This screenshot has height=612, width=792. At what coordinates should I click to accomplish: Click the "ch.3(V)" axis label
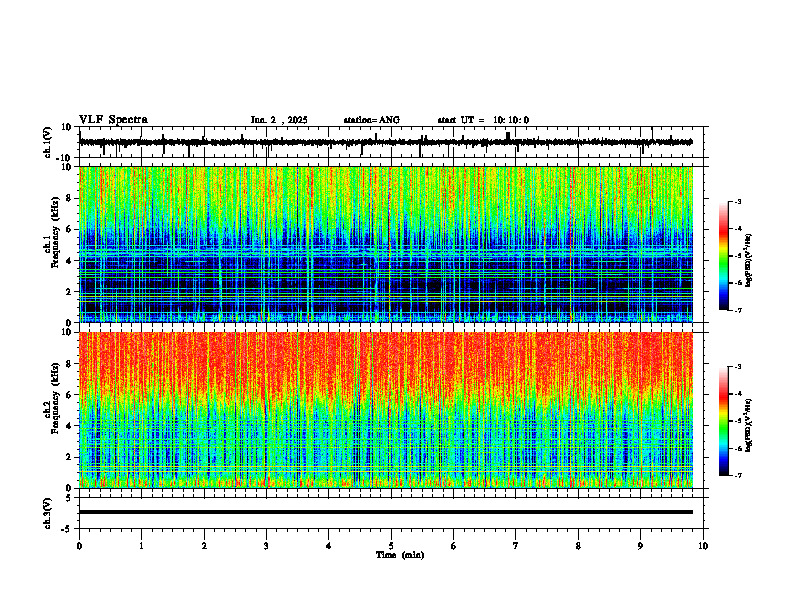(48, 514)
